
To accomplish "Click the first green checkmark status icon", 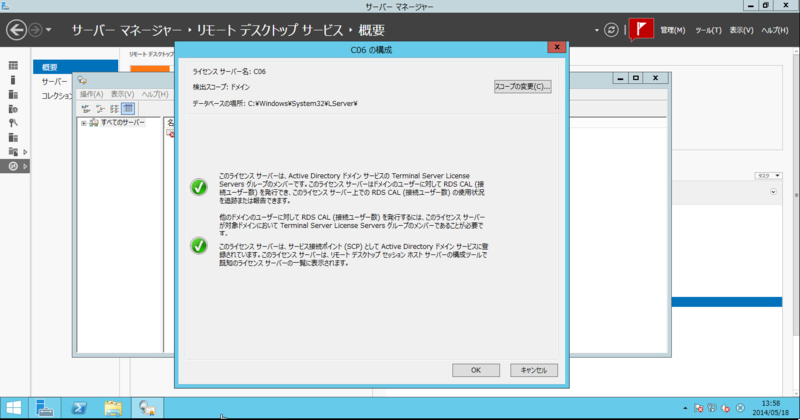I will click(x=199, y=187).
